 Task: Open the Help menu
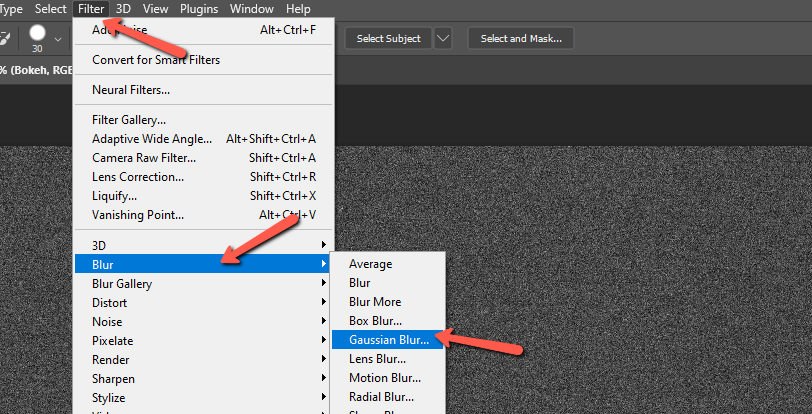298,9
